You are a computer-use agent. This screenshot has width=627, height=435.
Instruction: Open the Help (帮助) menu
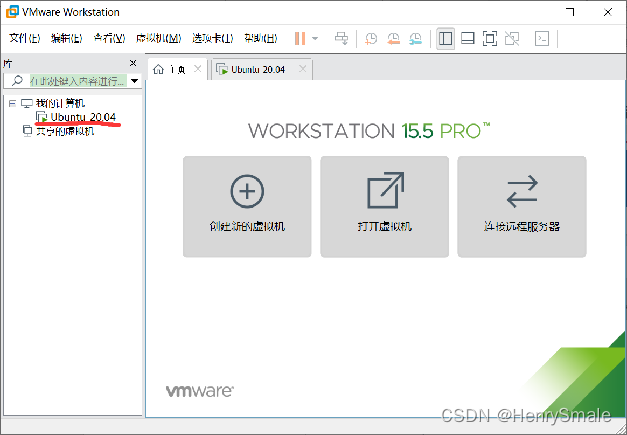[x=261, y=38]
